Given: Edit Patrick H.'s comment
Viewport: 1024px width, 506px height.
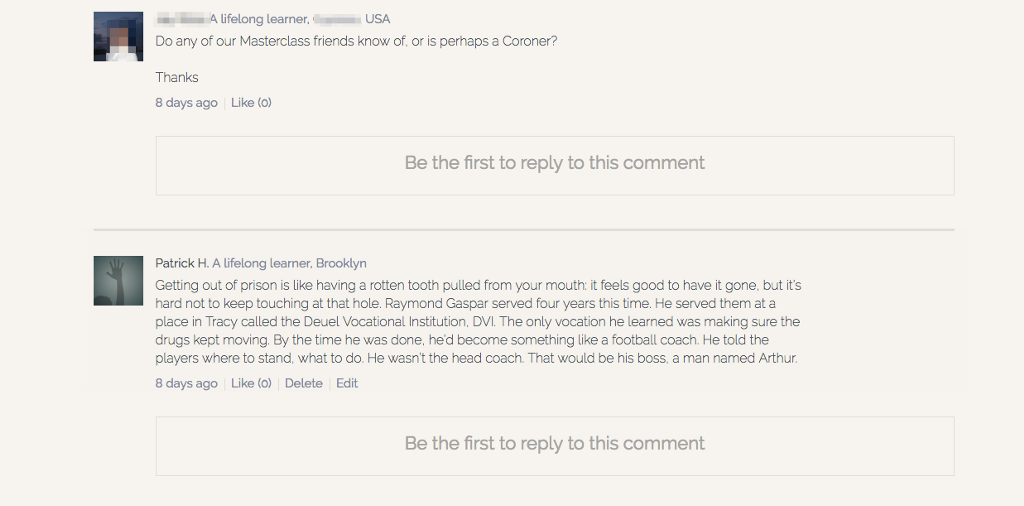Looking at the screenshot, I should [347, 383].
